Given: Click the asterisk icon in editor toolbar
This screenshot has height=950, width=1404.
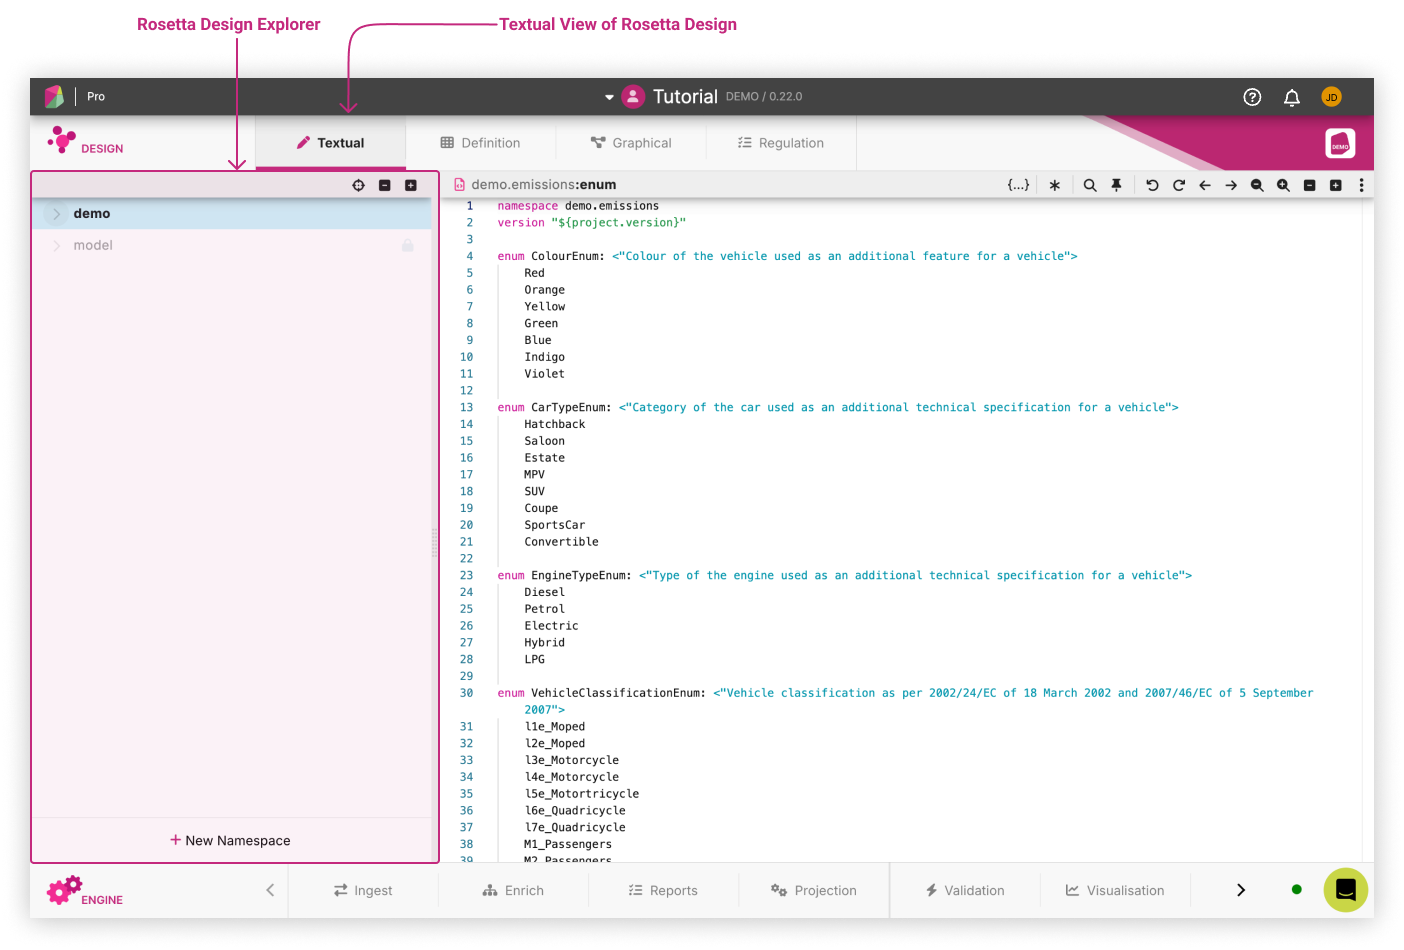Looking at the screenshot, I should tap(1054, 185).
